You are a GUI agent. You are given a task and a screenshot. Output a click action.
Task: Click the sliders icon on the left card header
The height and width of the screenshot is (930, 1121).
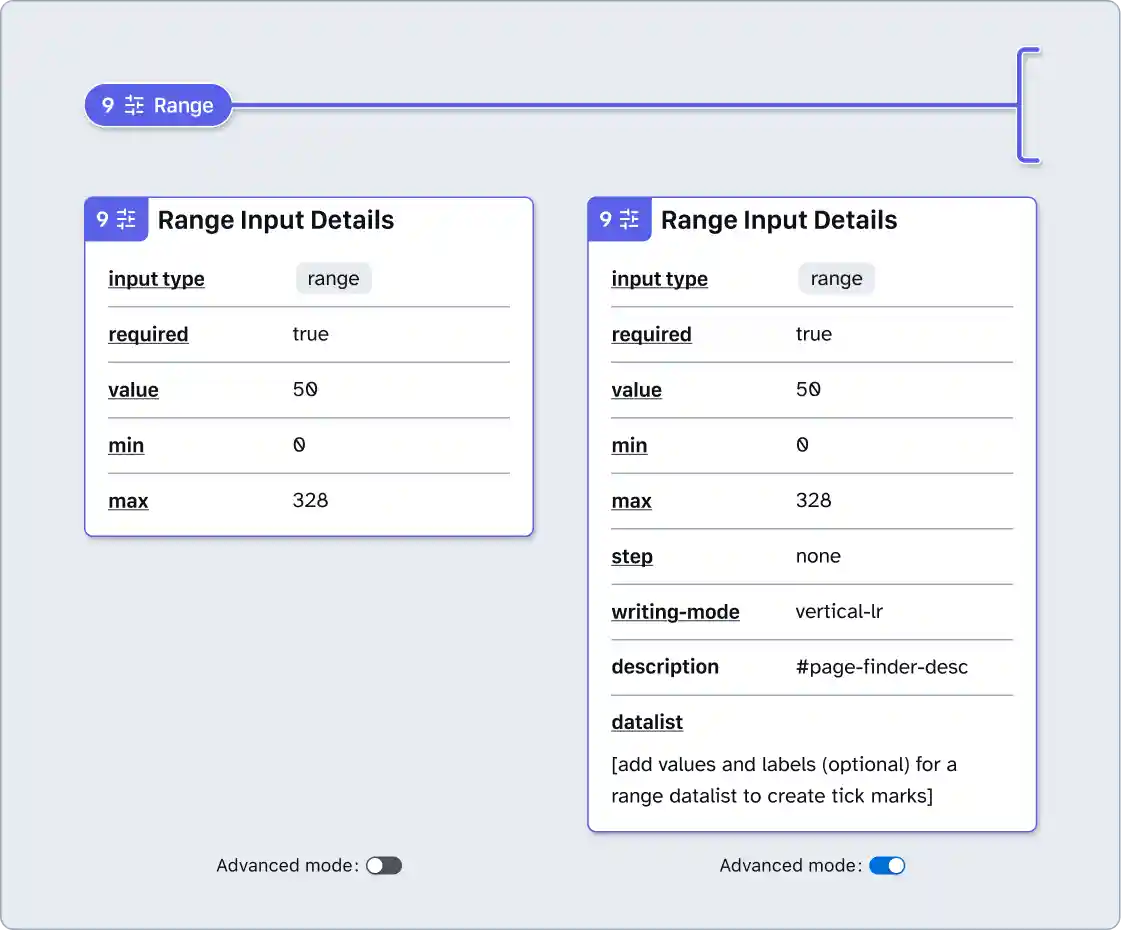pos(126,218)
